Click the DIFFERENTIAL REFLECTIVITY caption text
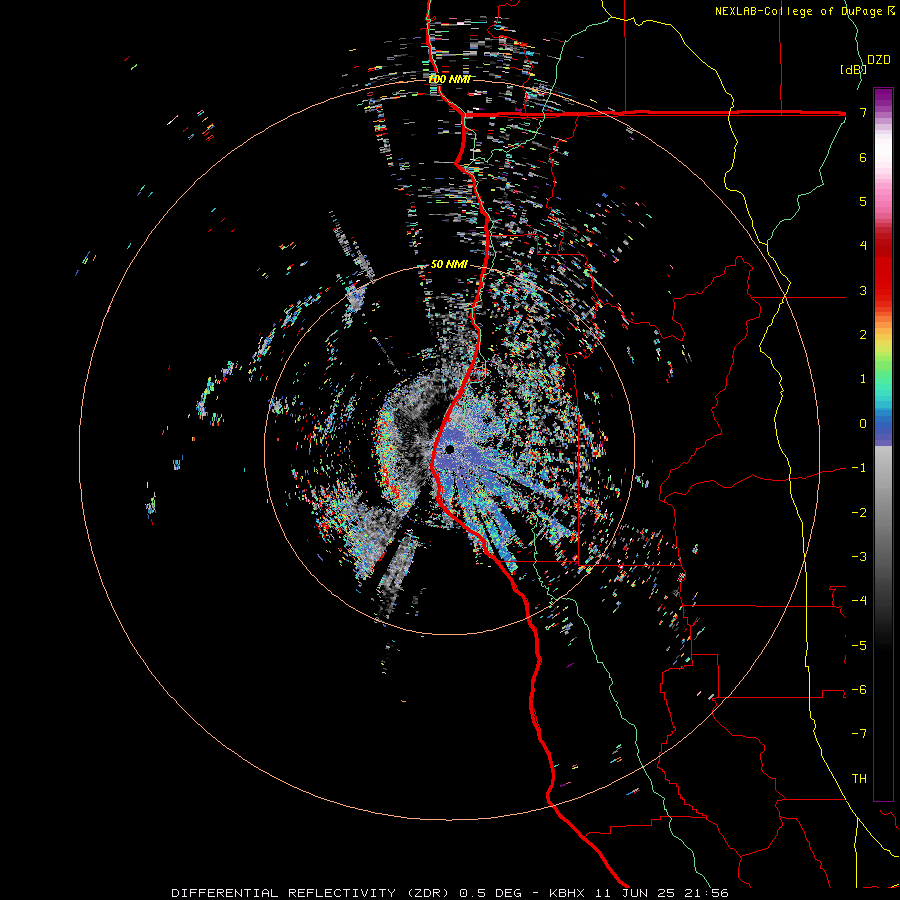The image size is (900, 900). click(284, 893)
